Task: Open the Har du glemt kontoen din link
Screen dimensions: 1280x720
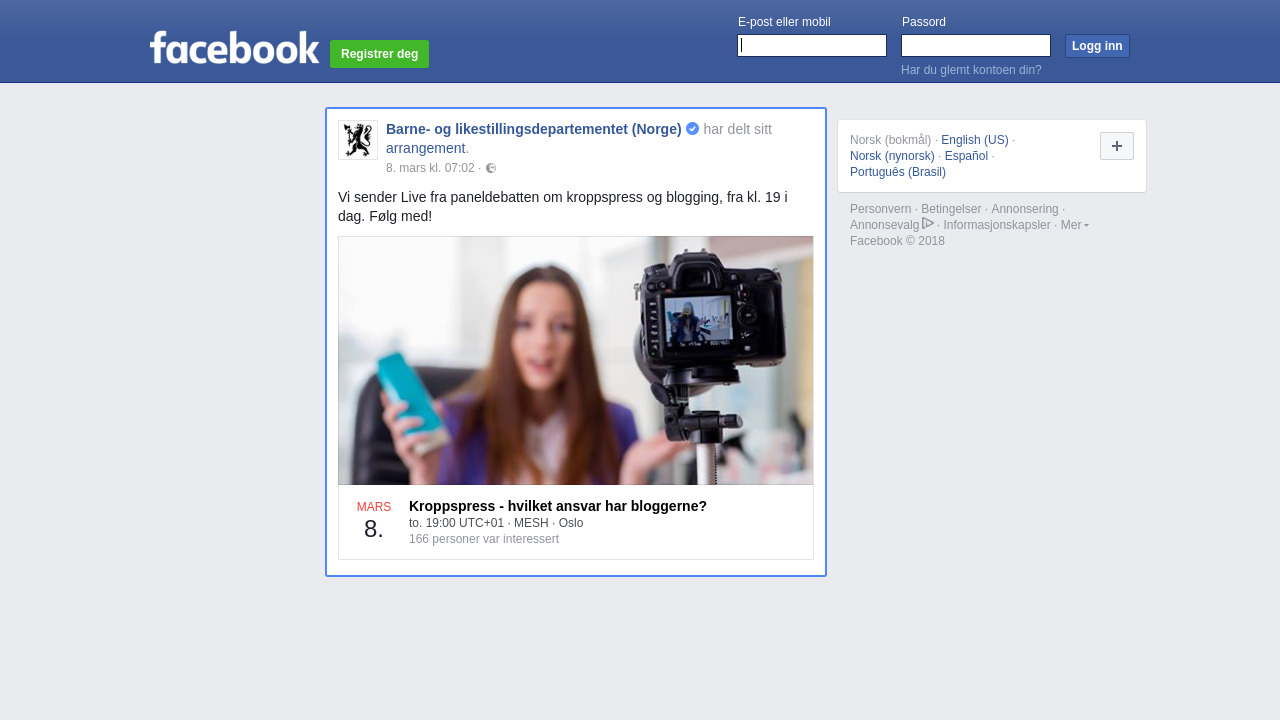Action: coord(971,70)
